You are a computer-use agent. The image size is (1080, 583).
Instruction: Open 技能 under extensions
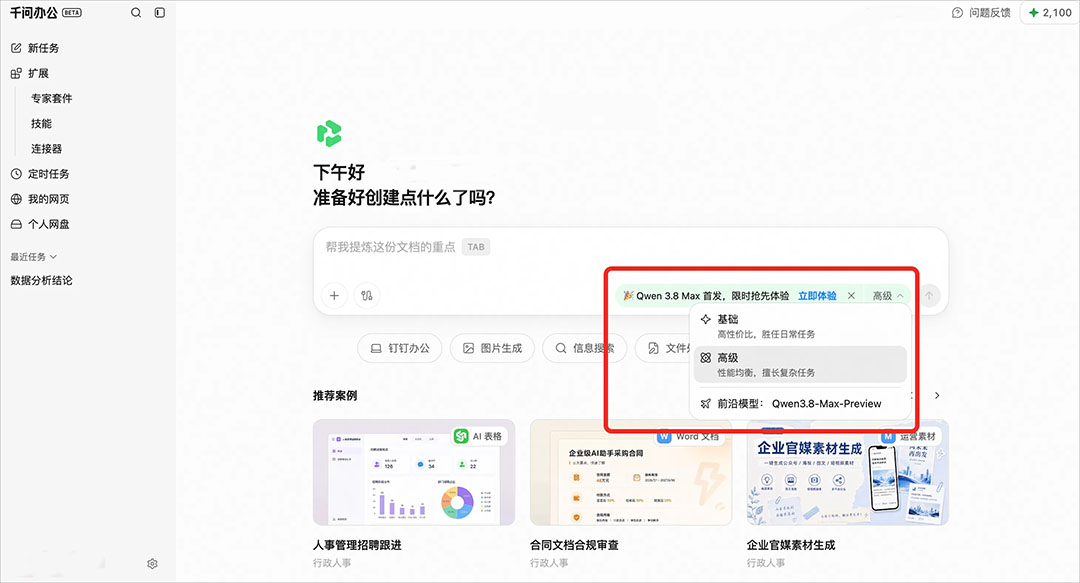(x=41, y=123)
